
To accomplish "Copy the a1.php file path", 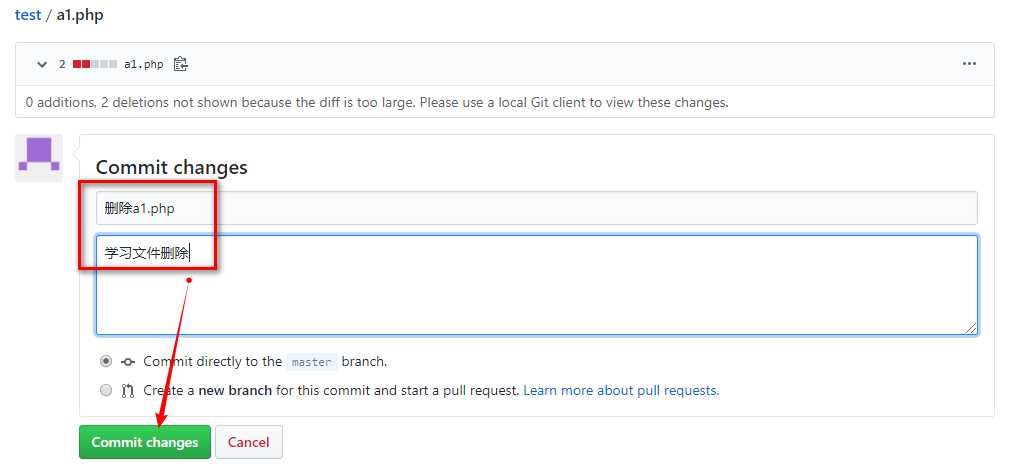I will click(180, 64).
